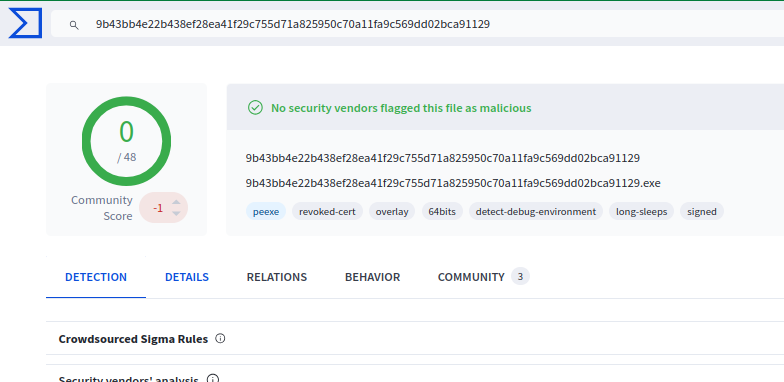Open the RELATIONS tab
The width and height of the screenshot is (784, 382).
point(276,277)
